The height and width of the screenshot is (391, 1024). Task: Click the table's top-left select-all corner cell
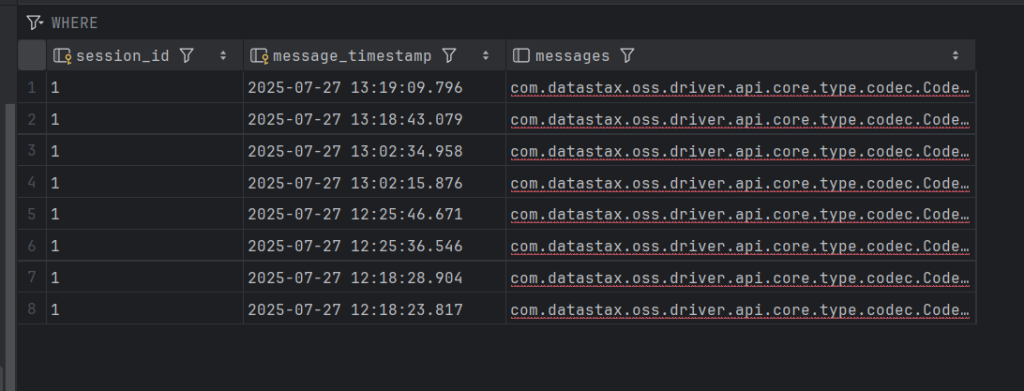coord(31,55)
